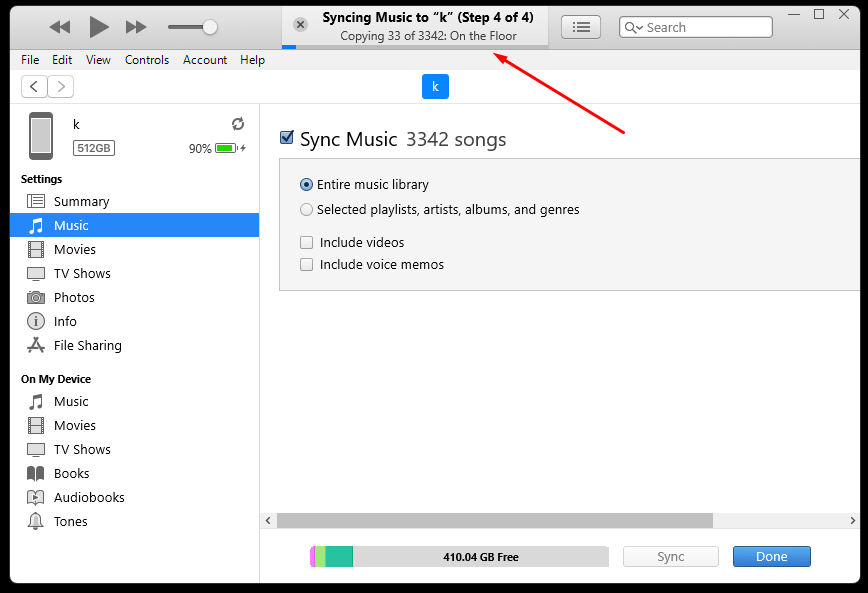
Task: Click the rewind previous track button
Action: [x=60, y=27]
